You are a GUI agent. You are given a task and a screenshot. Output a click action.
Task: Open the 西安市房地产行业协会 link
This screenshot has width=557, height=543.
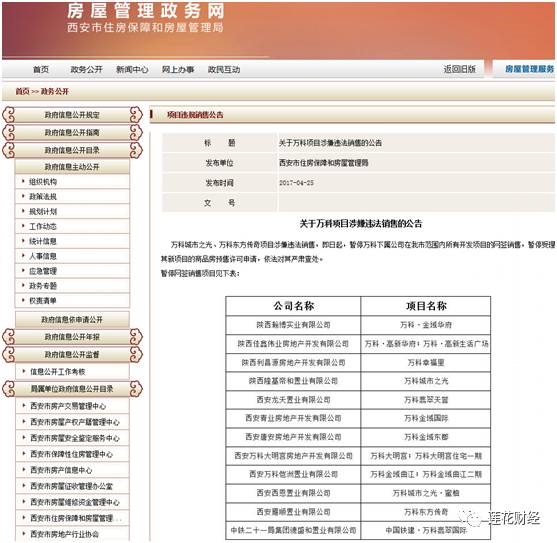tap(64, 534)
